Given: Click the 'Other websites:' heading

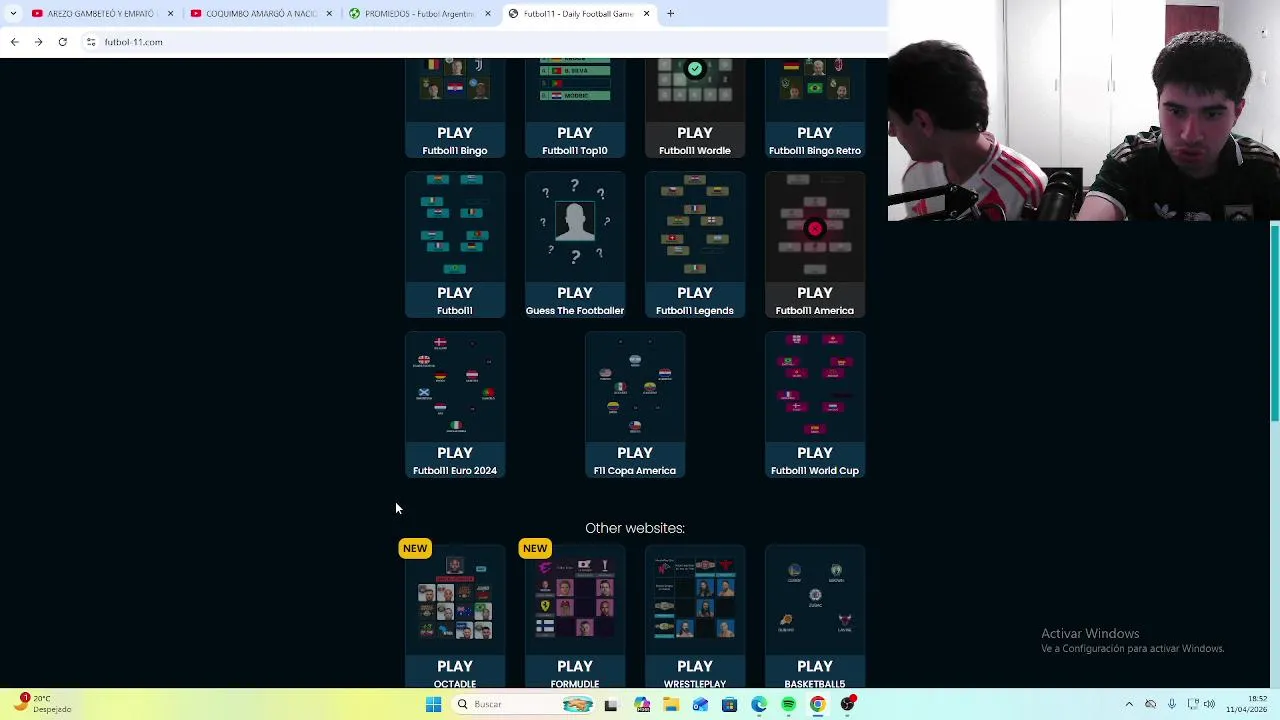Looking at the screenshot, I should [634, 528].
